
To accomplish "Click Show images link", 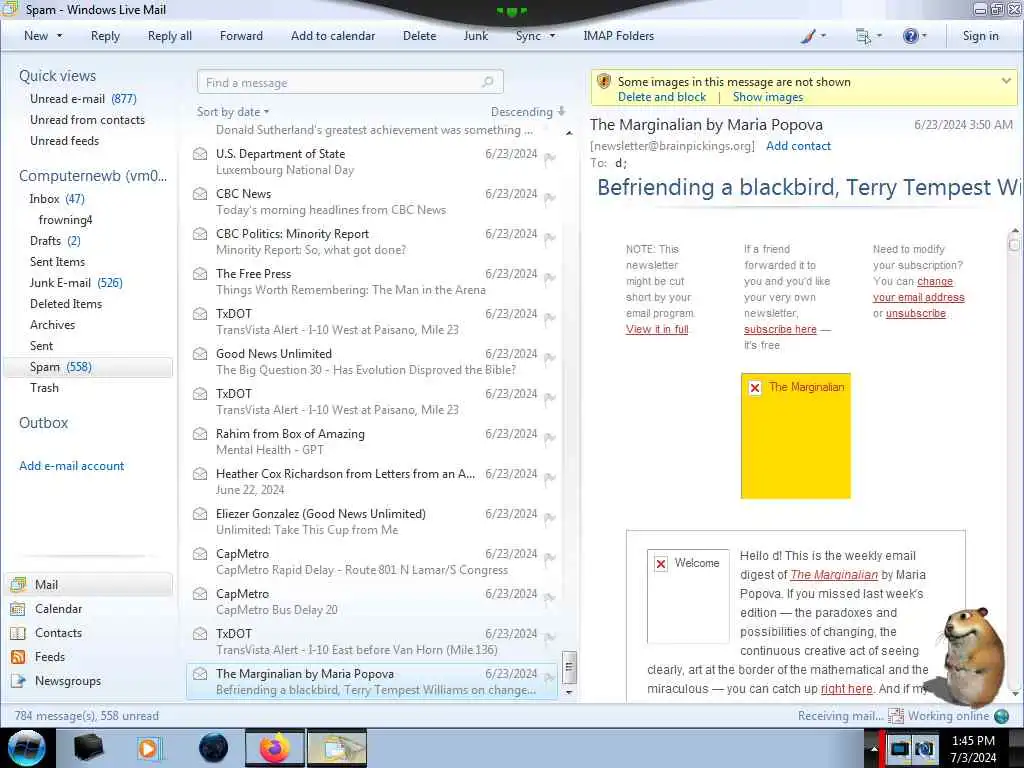I will [767, 97].
